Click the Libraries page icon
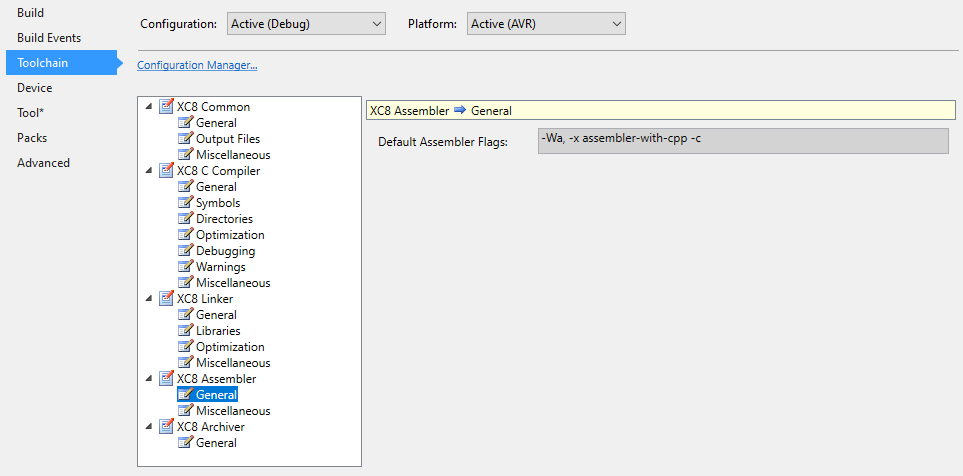The height and width of the screenshot is (476, 963). [185, 331]
